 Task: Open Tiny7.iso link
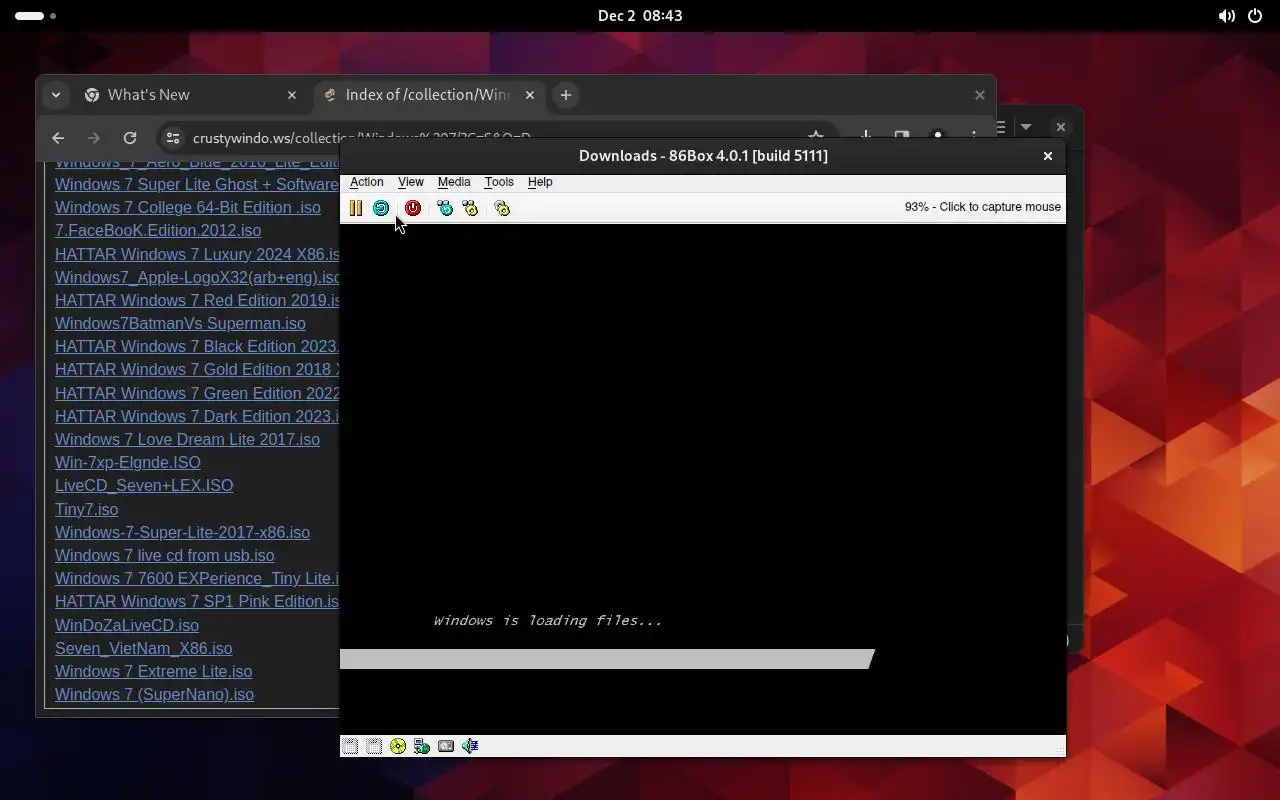[86, 509]
